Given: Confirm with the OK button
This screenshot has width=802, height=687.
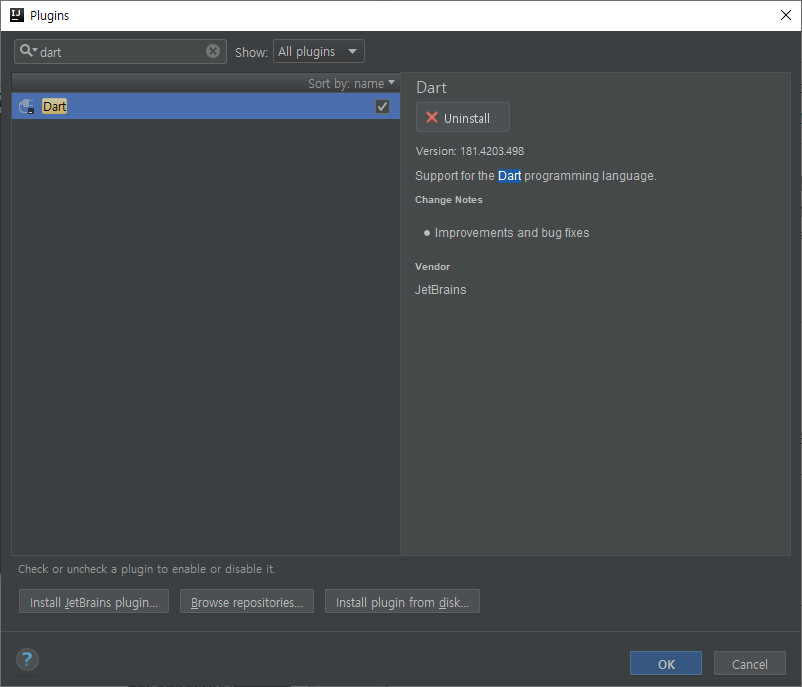Looking at the screenshot, I should point(665,663).
